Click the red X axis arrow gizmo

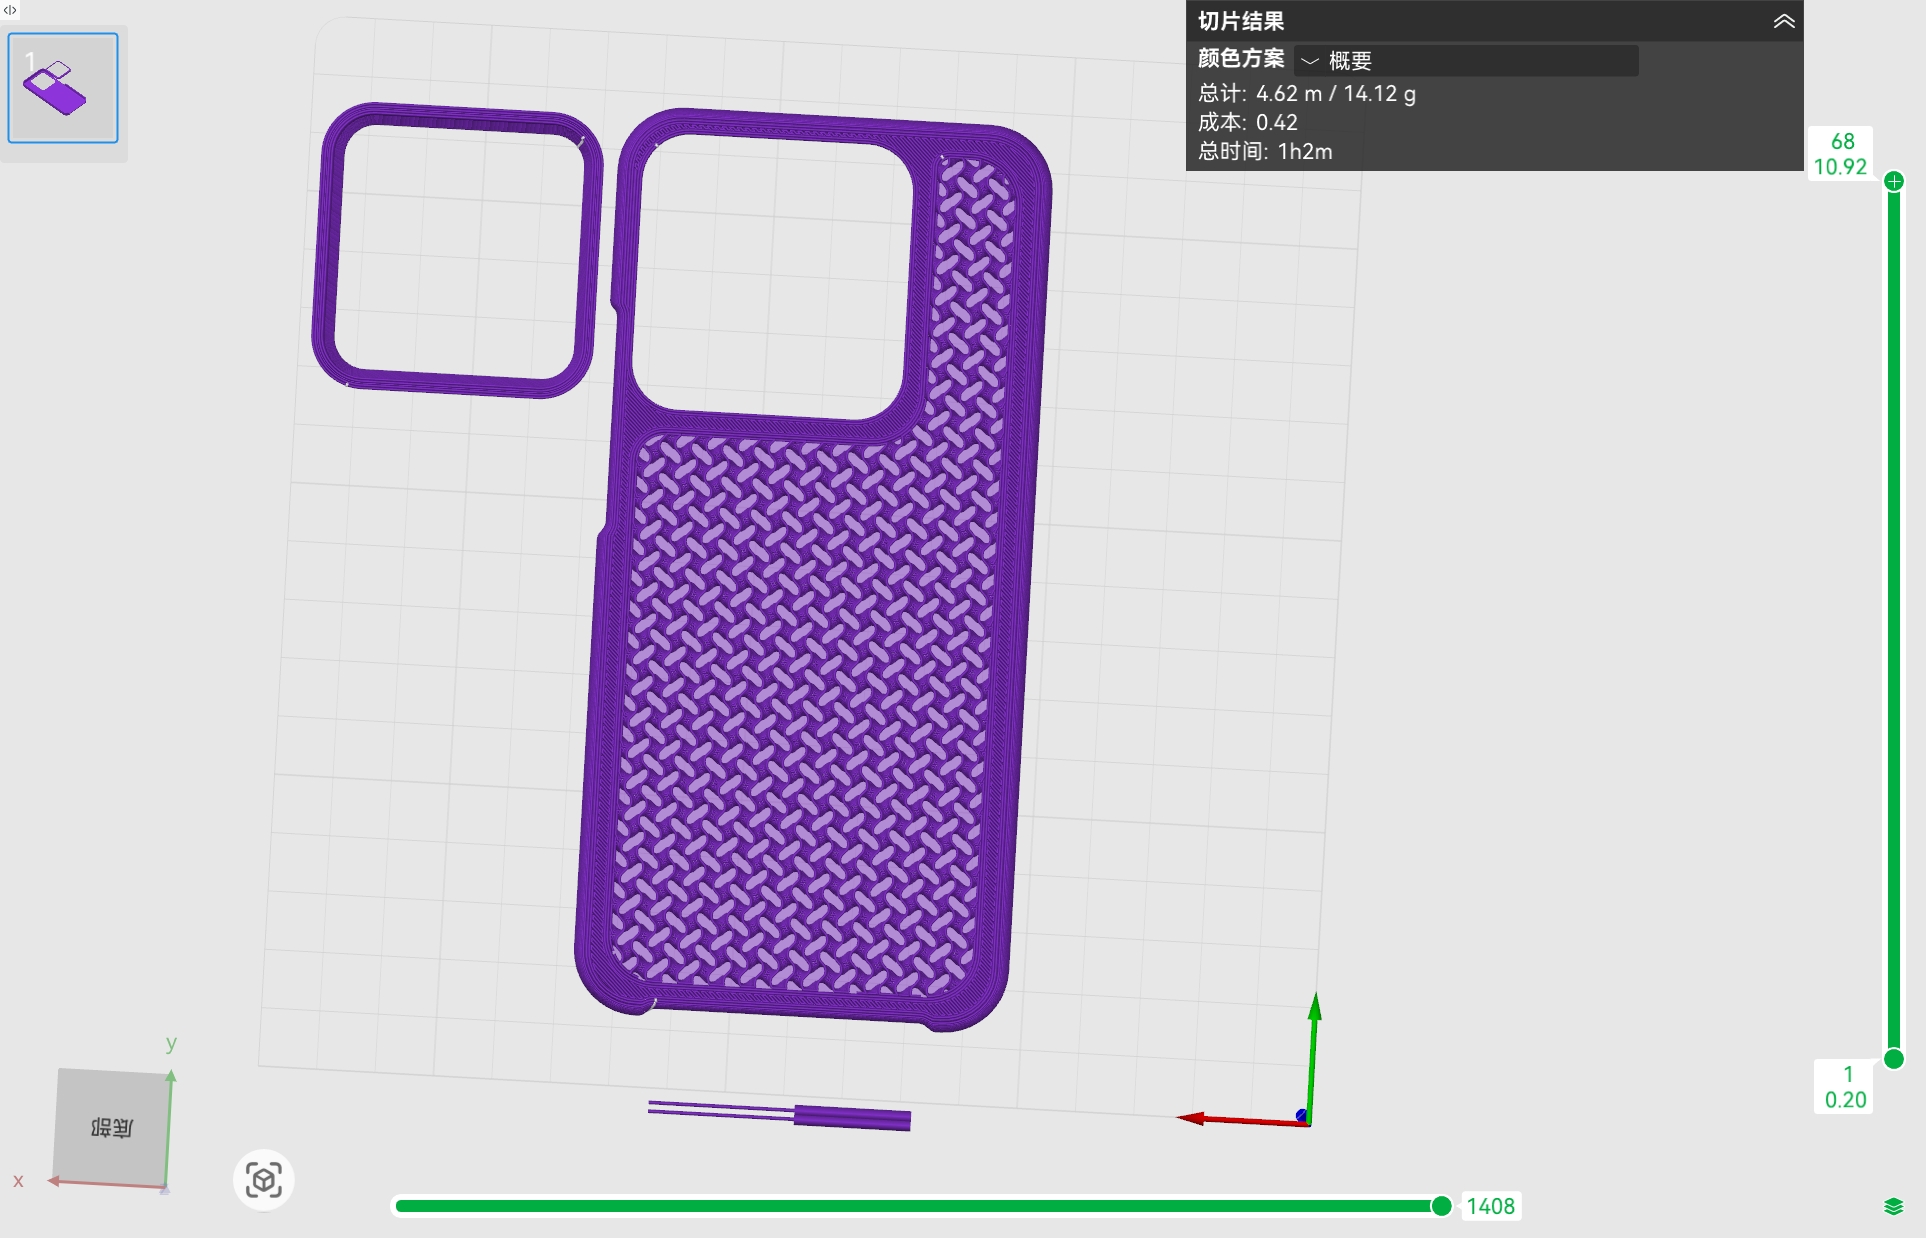tap(1238, 1120)
